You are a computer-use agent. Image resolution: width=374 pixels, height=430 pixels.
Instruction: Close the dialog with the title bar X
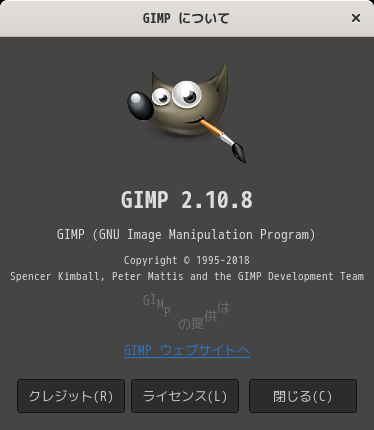pos(356,18)
